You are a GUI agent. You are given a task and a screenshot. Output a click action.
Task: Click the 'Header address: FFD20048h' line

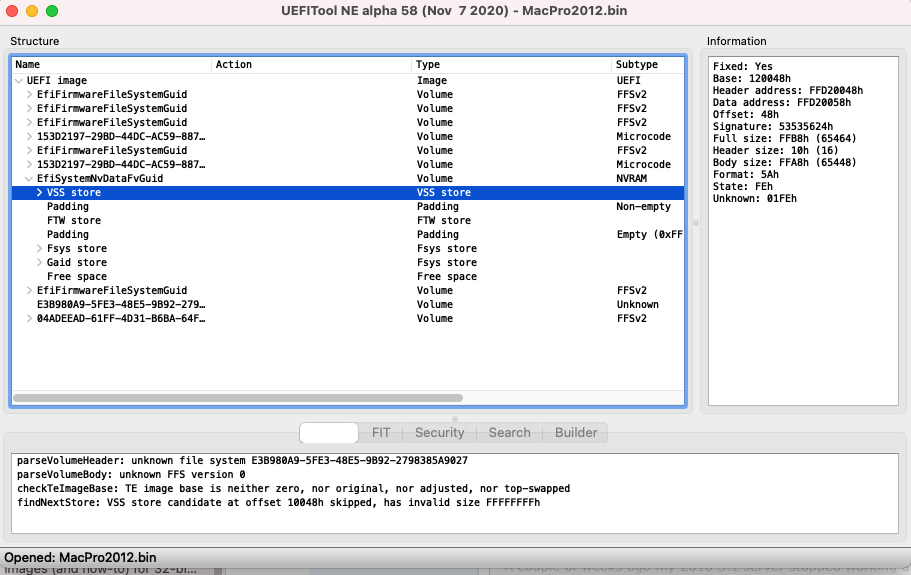788,90
